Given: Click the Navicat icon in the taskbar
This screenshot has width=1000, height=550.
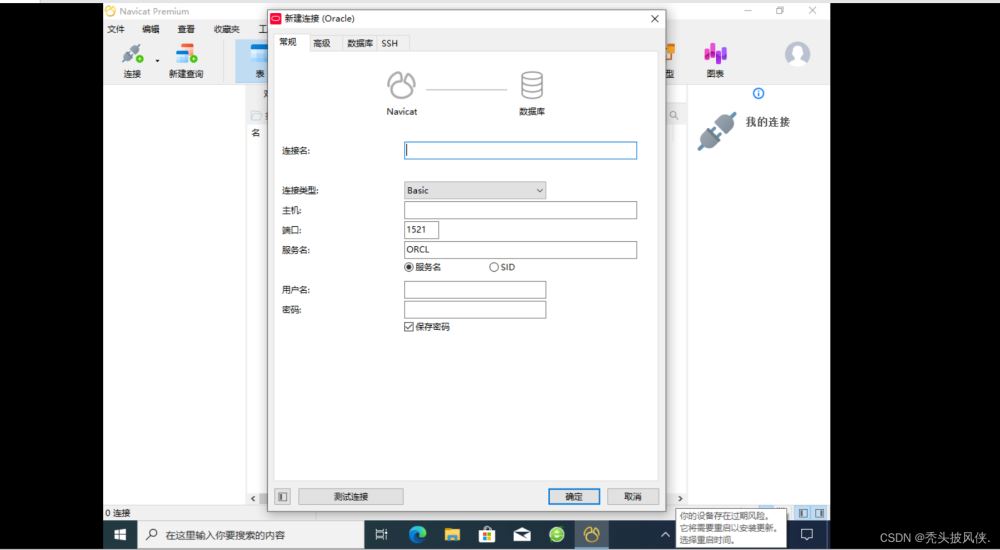Looking at the screenshot, I should 592,535.
